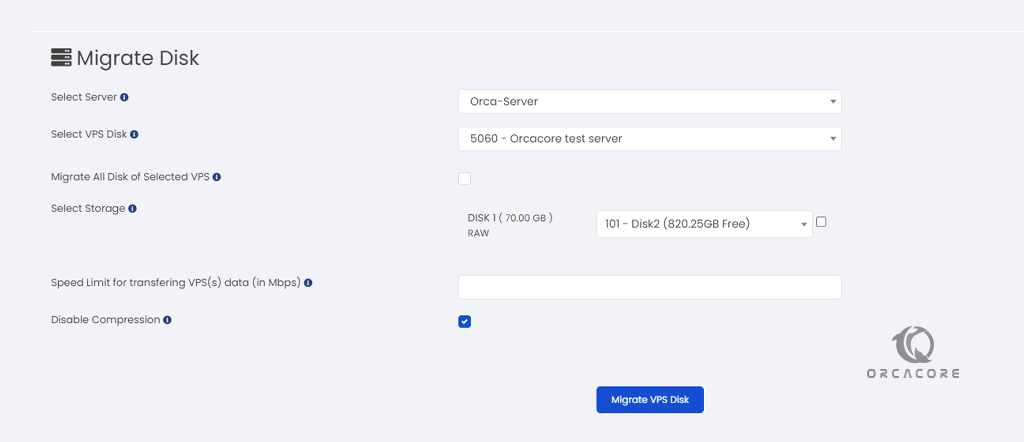Image resolution: width=1024 pixels, height=442 pixels.
Task: Click the info icon beside Select Storage
Action: 133,209
